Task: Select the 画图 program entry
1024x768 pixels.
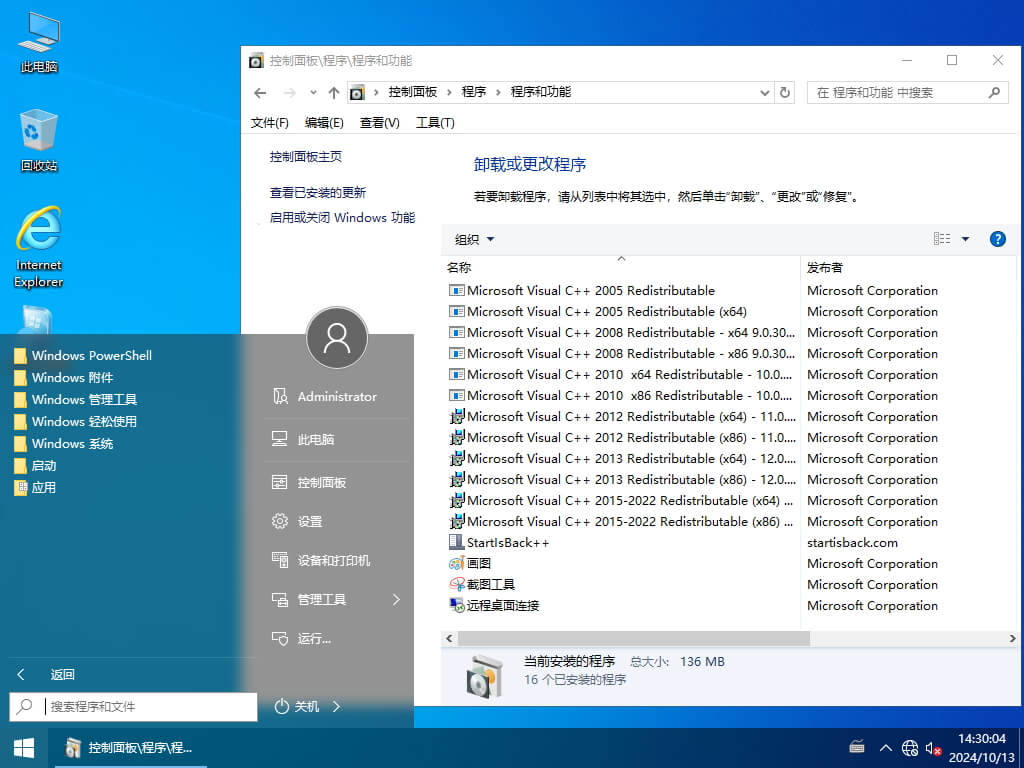Action: tap(470, 564)
